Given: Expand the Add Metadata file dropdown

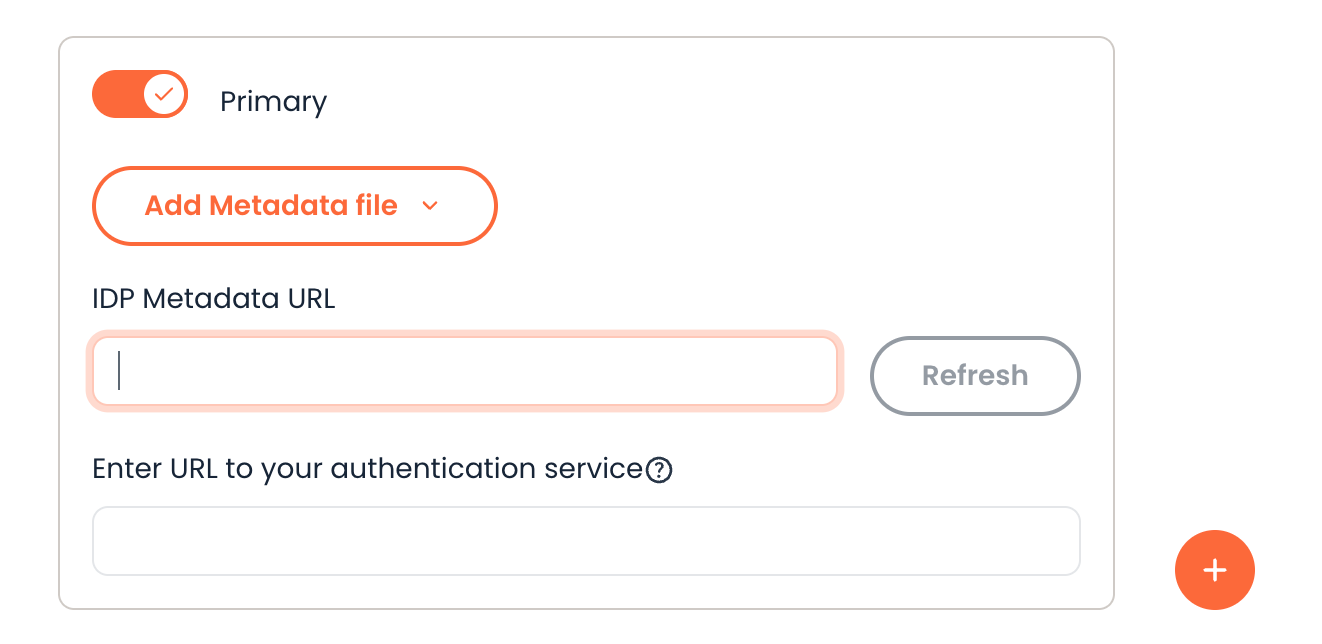Looking at the screenshot, I should click(295, 206).
